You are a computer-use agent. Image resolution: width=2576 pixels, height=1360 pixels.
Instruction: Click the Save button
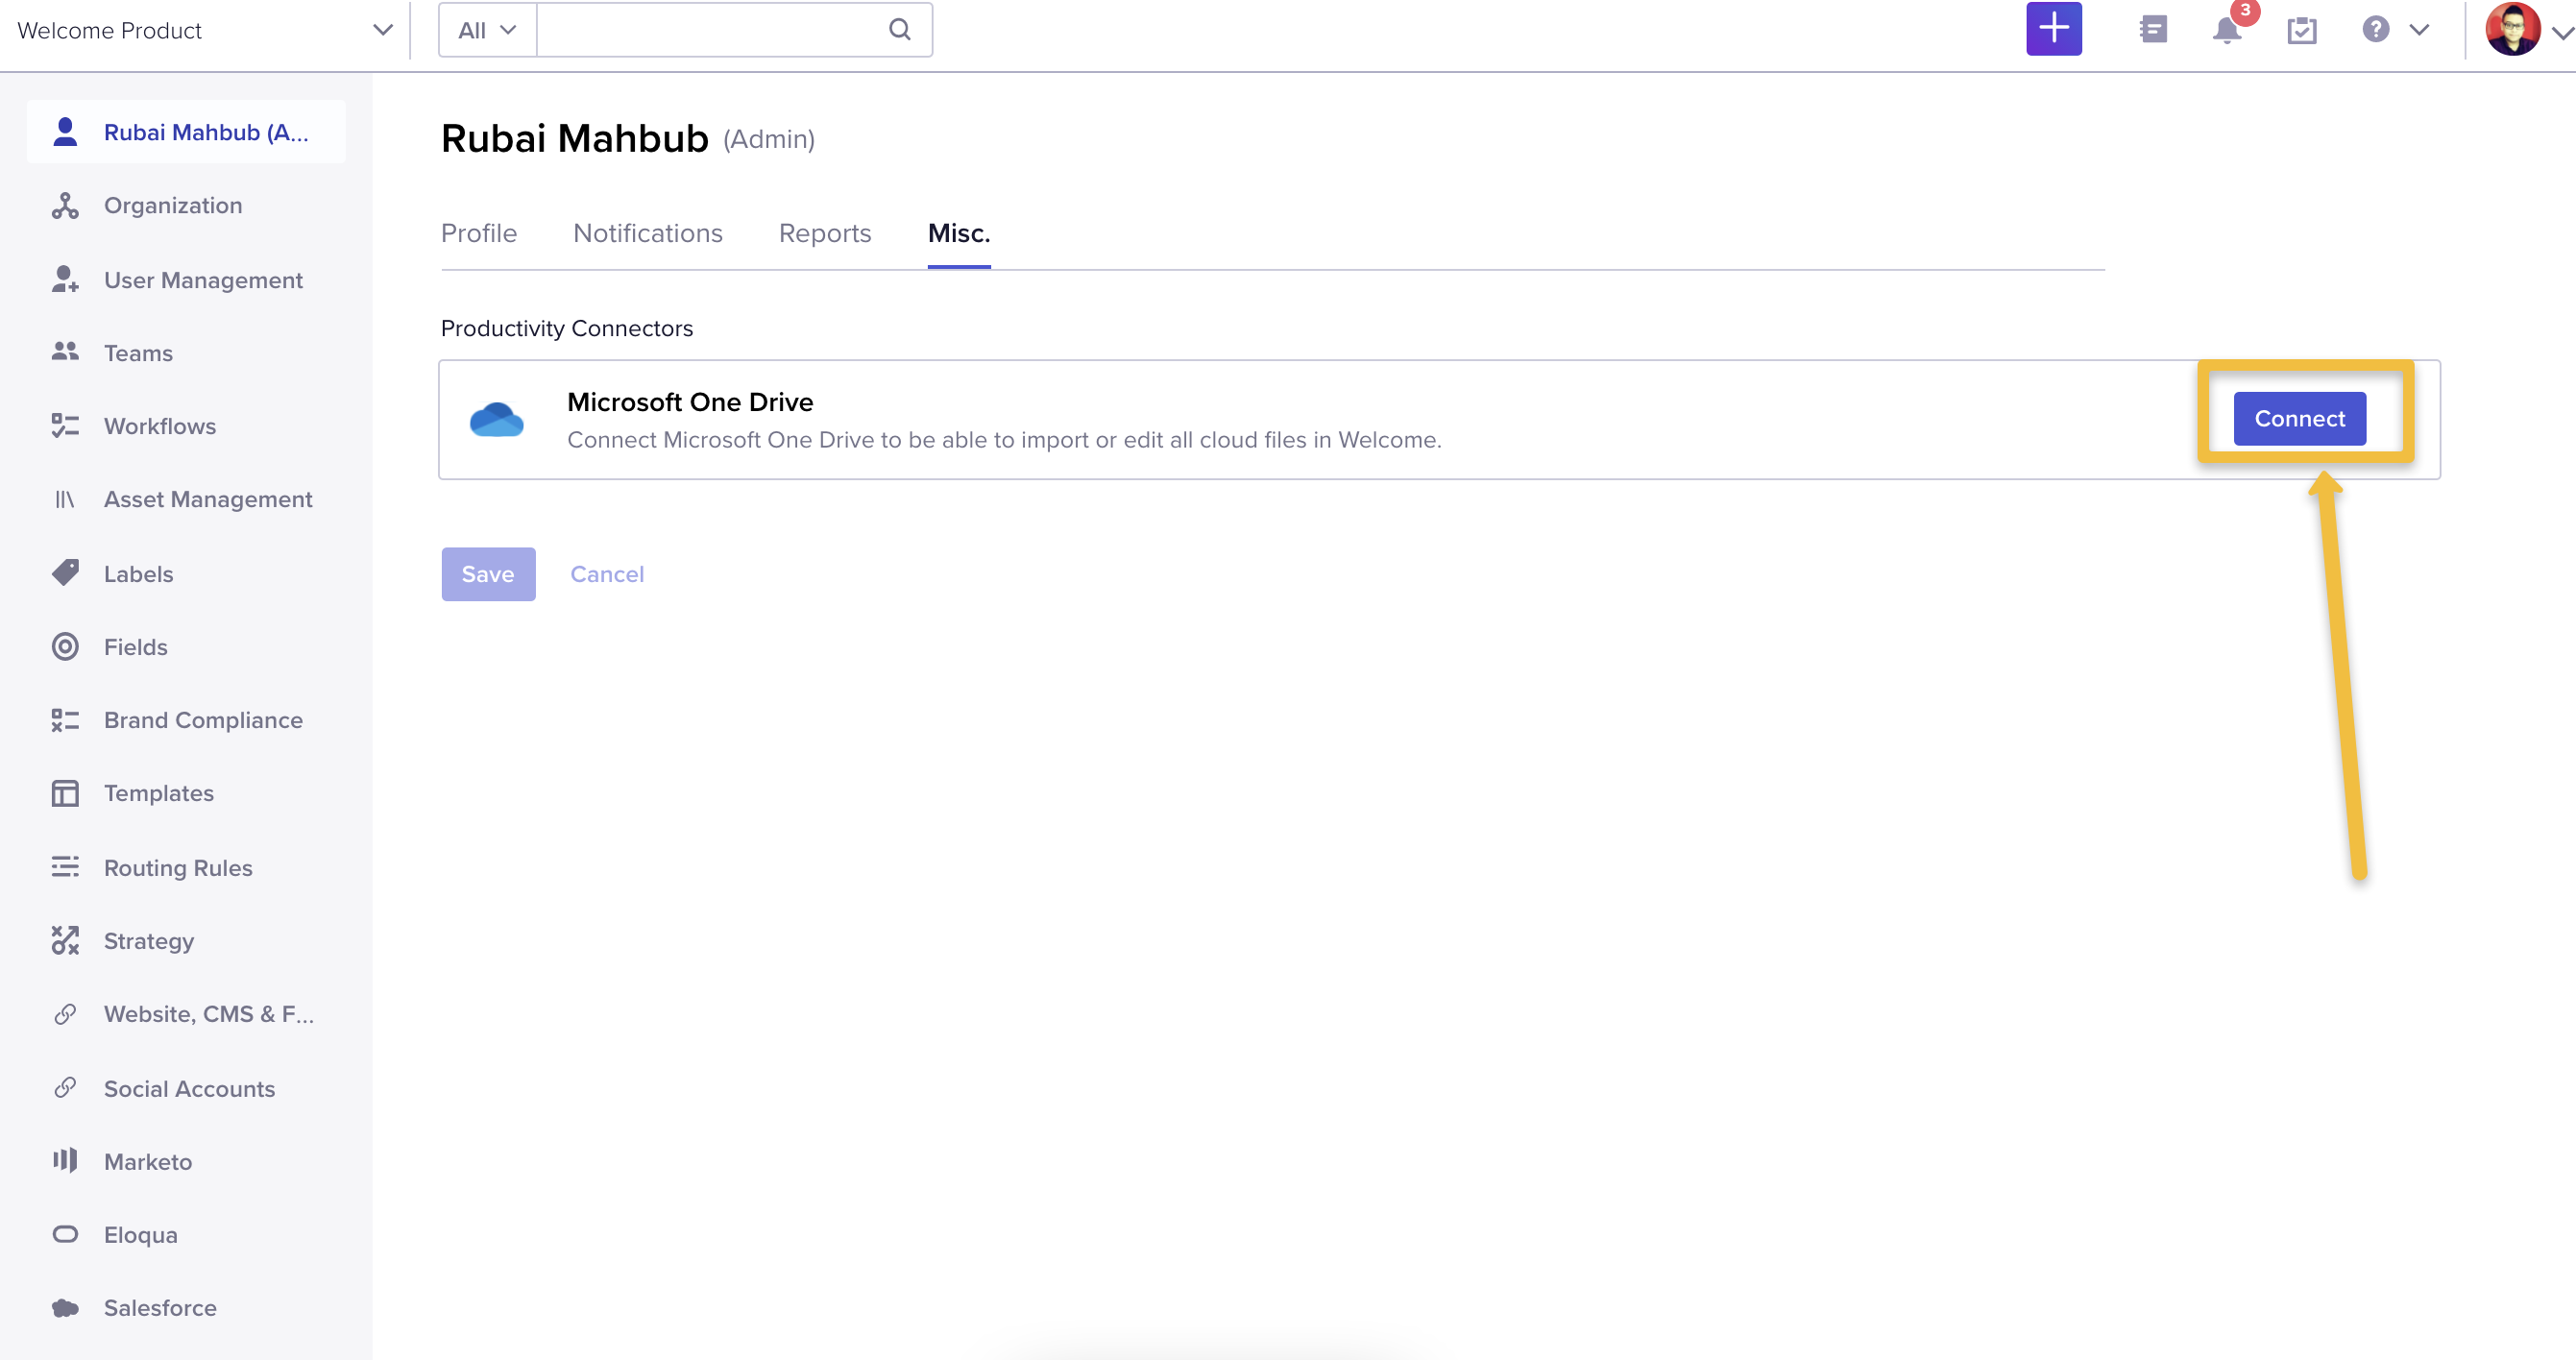488,574
